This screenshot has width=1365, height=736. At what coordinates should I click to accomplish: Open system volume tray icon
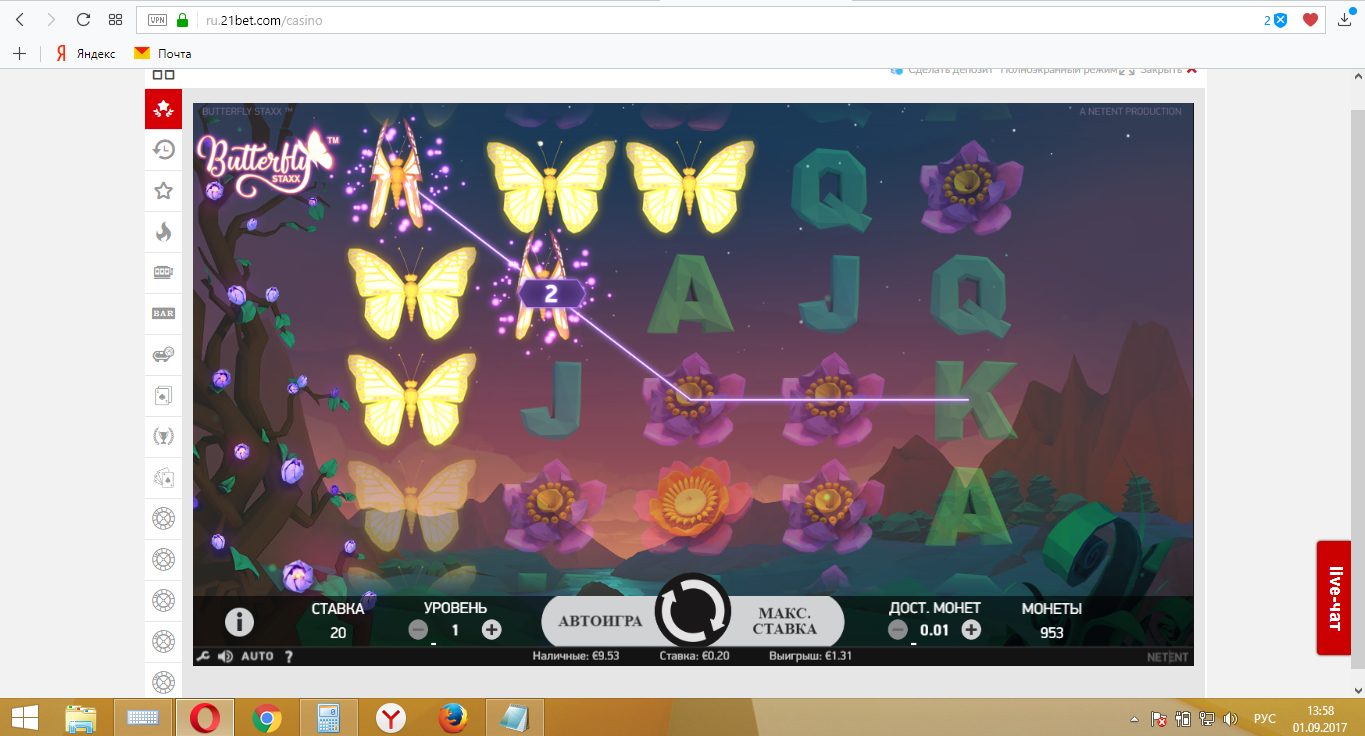point(1231,718)
